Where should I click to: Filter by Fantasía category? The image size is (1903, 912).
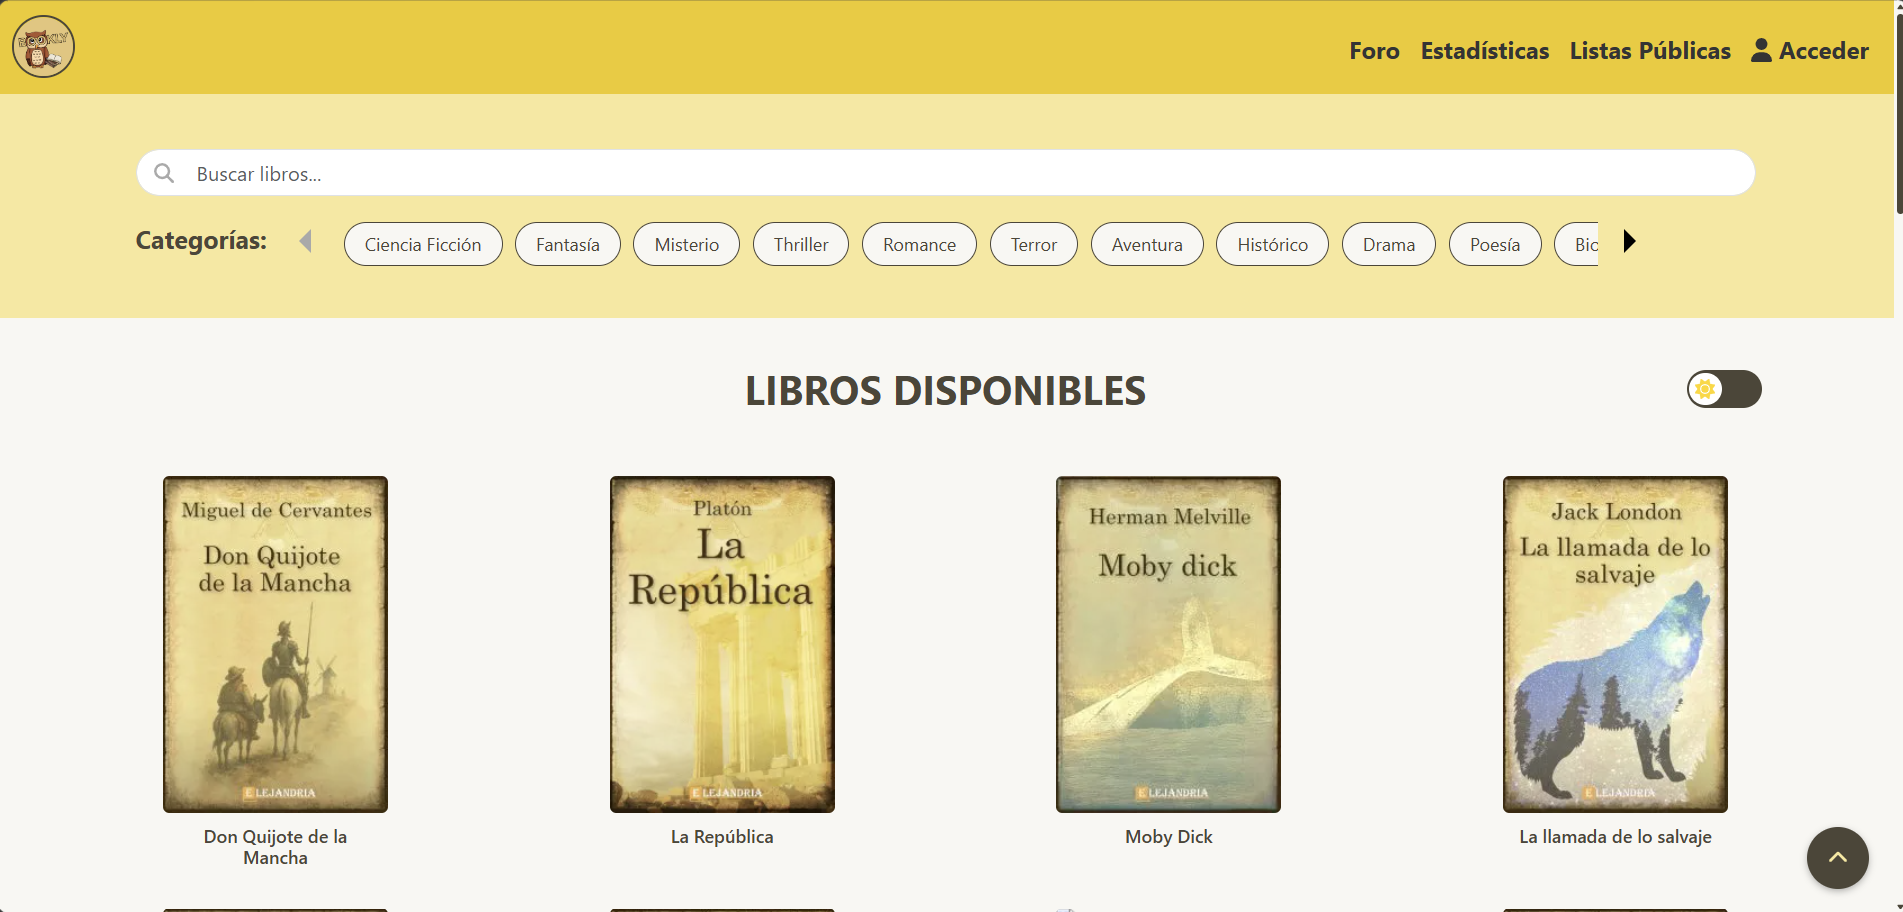[568, 244]
